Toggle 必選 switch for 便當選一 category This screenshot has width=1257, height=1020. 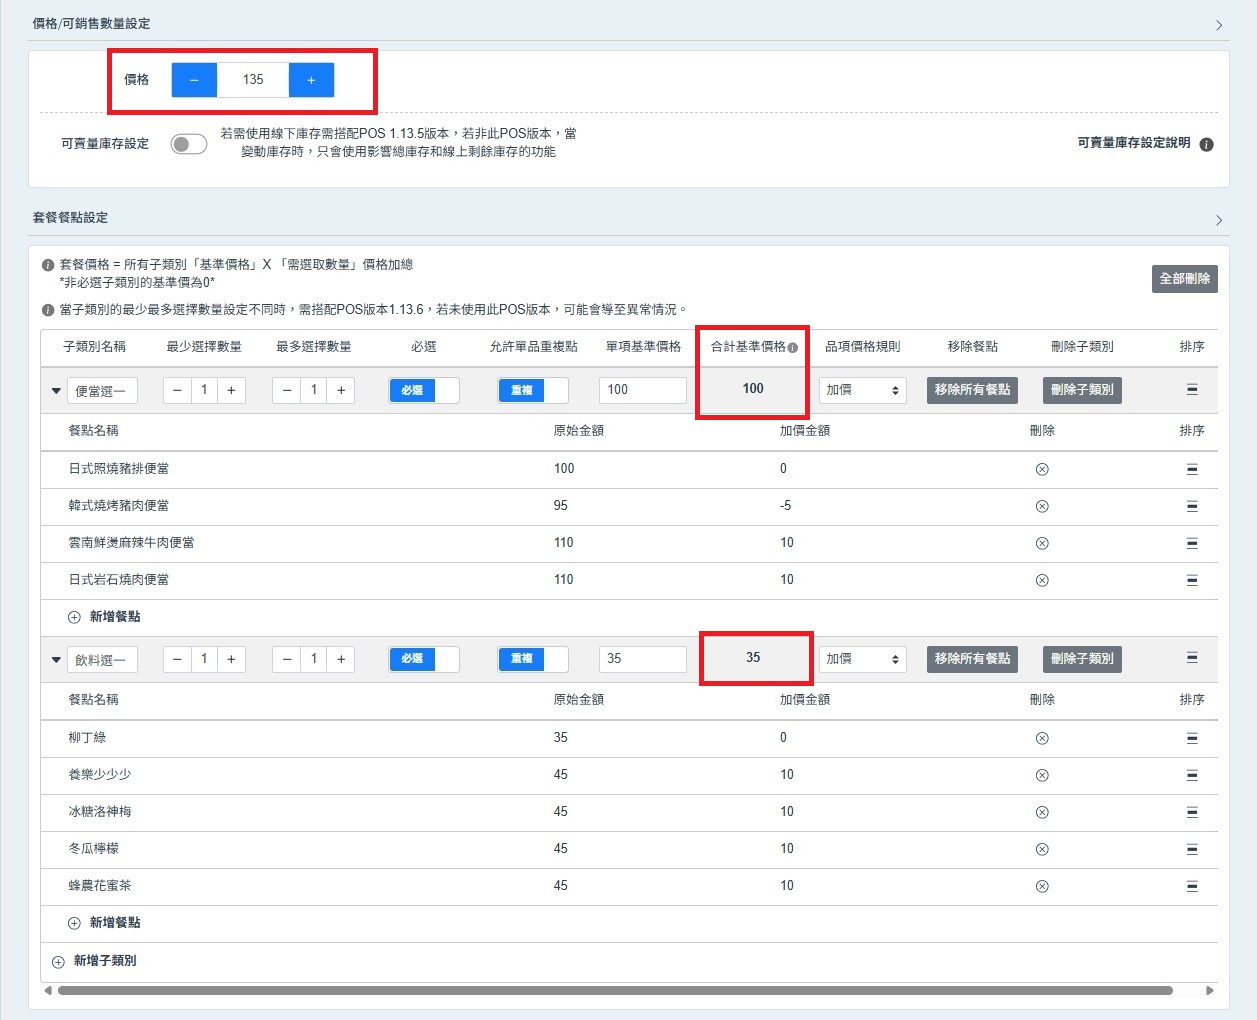point(423,390)
